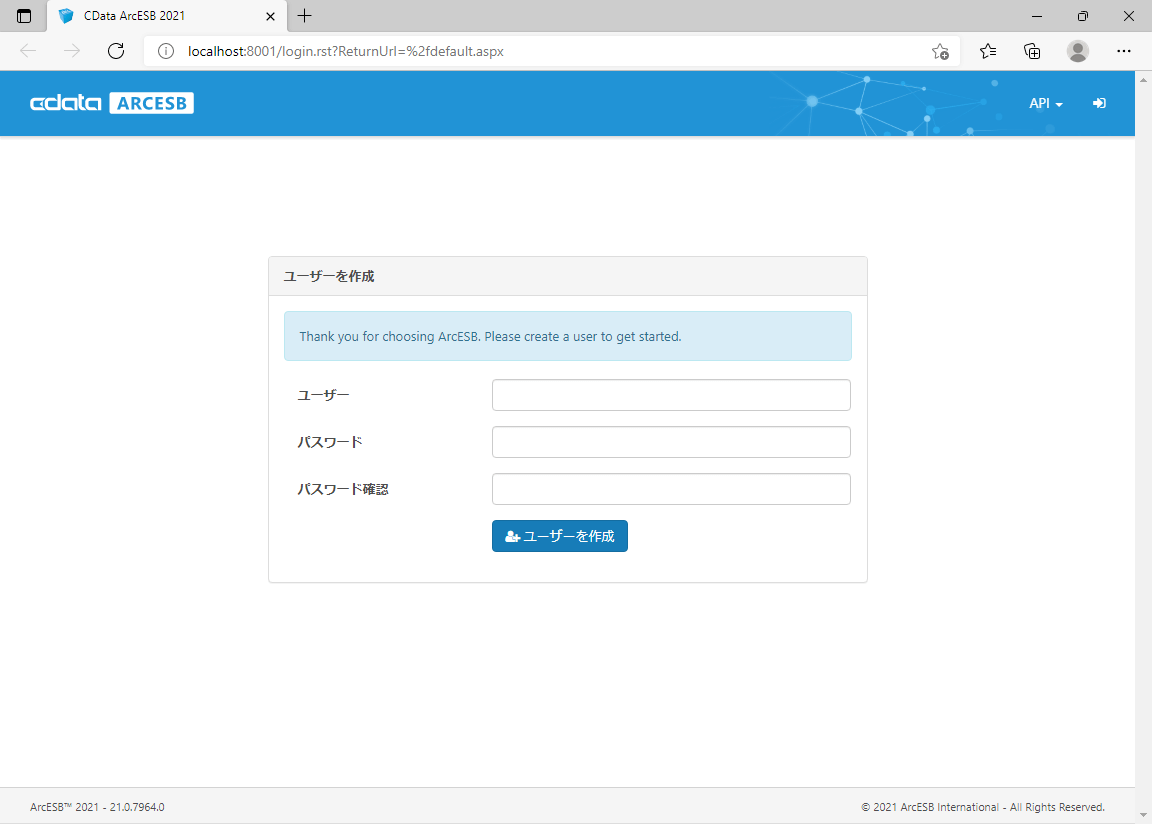
Task: Open browser Settings and more menu
Action: (x=1123, y=51)
